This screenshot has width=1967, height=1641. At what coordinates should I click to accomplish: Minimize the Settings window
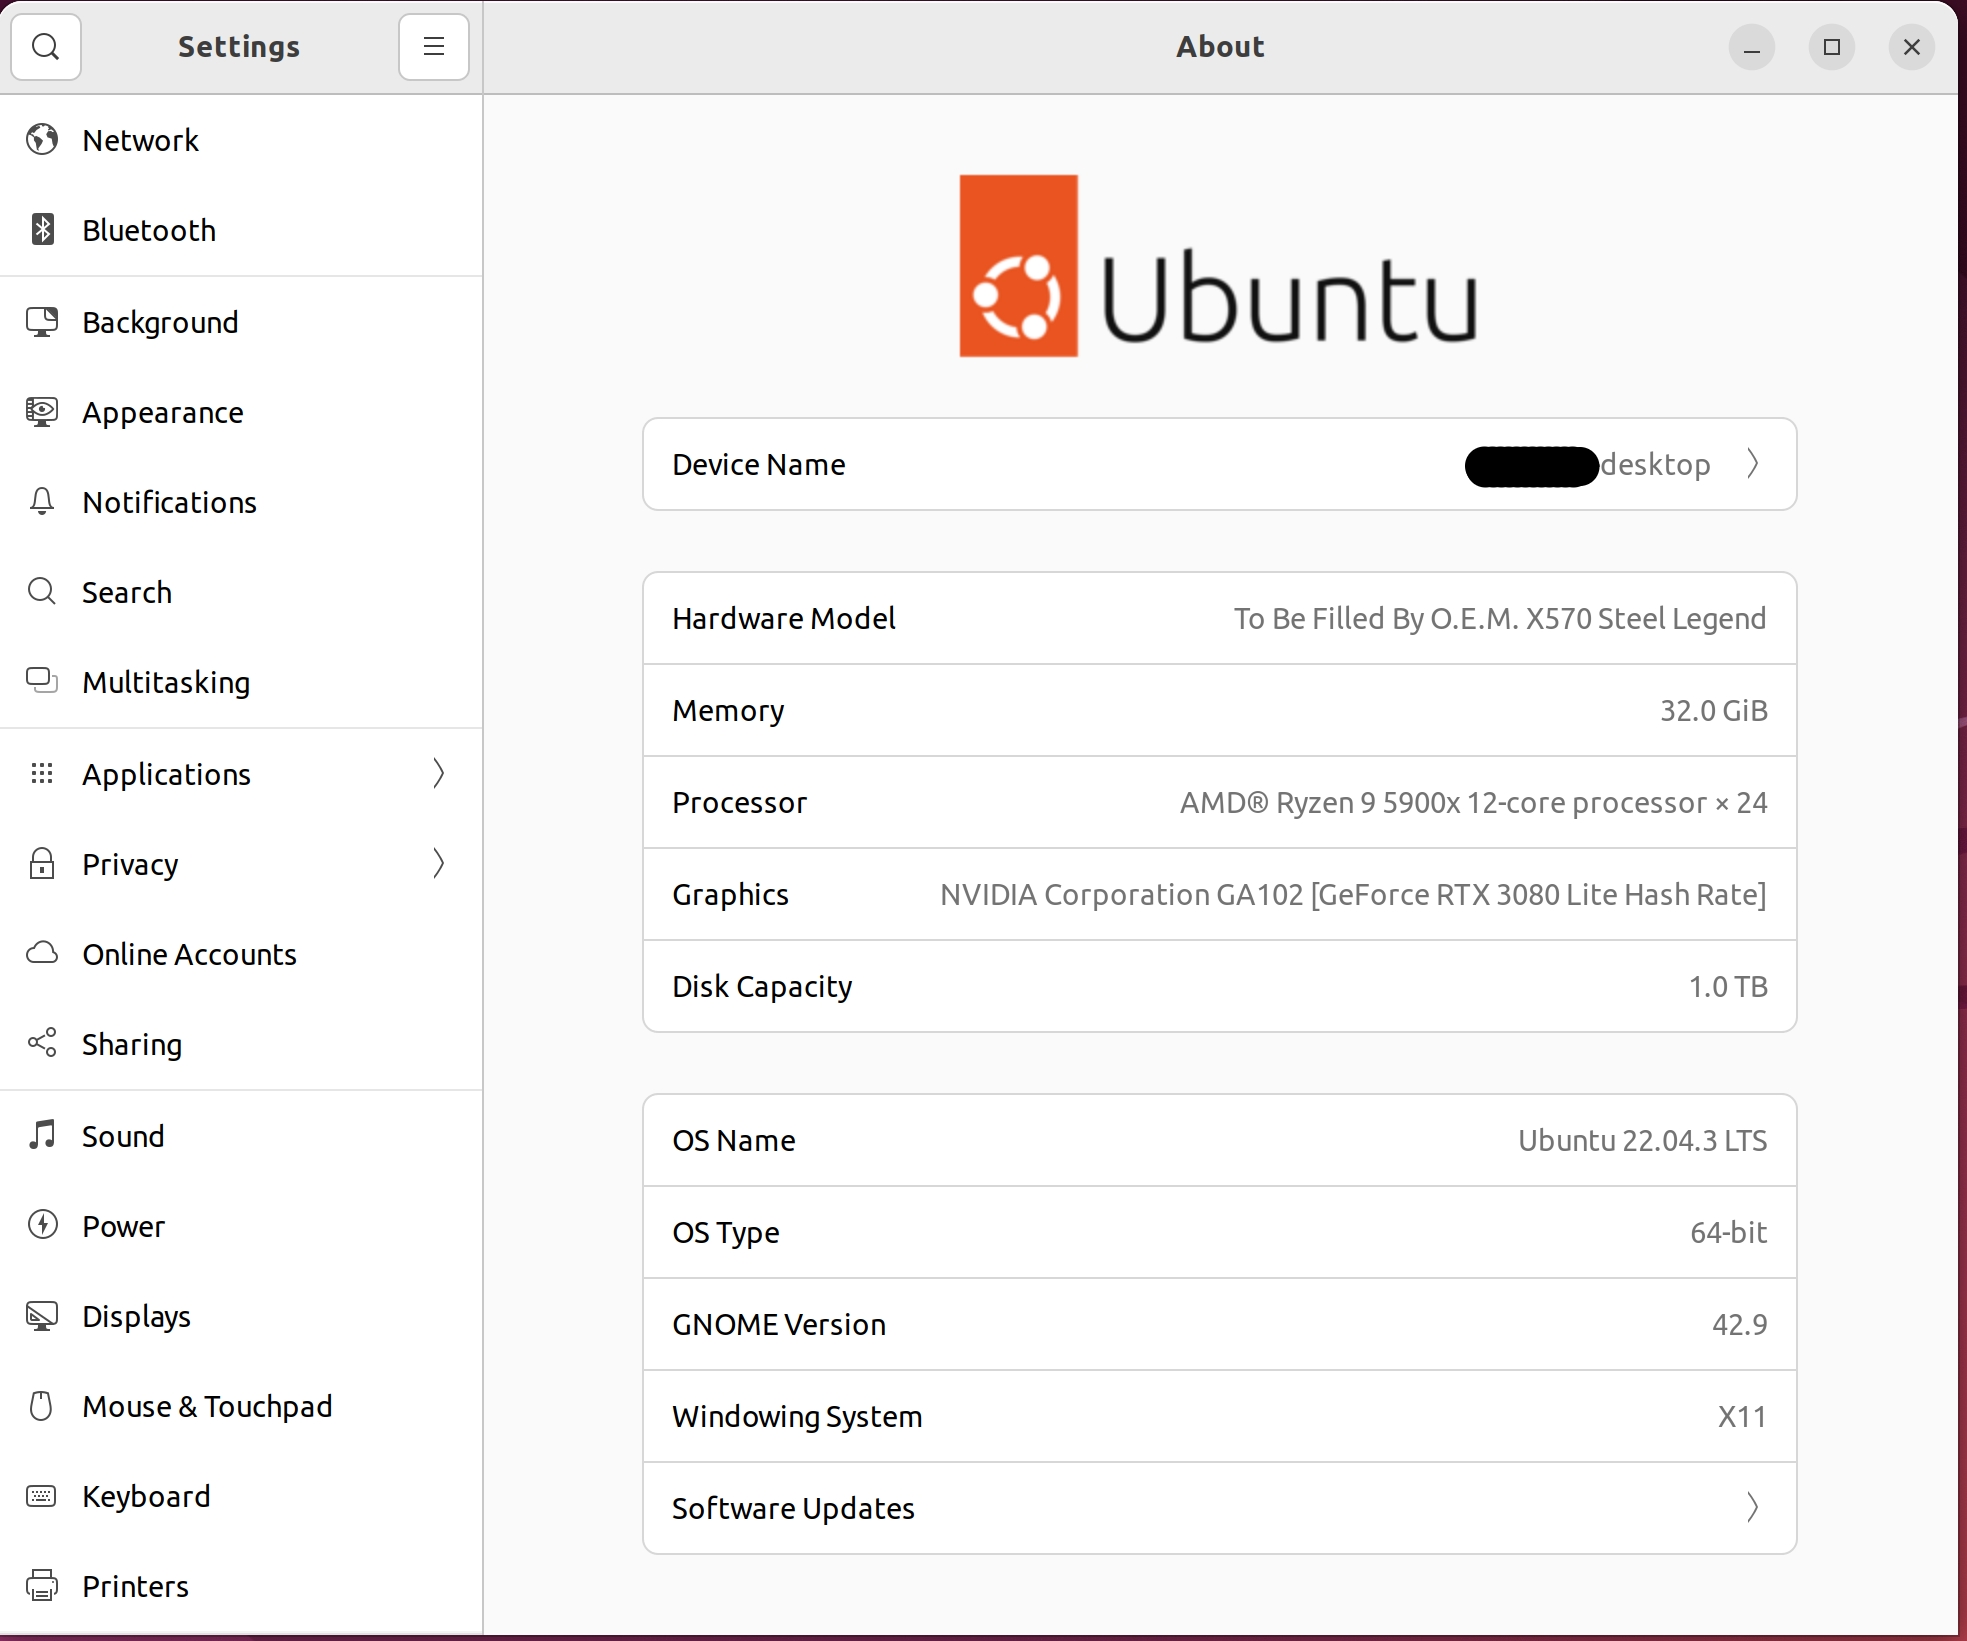tap(1752, 47)
